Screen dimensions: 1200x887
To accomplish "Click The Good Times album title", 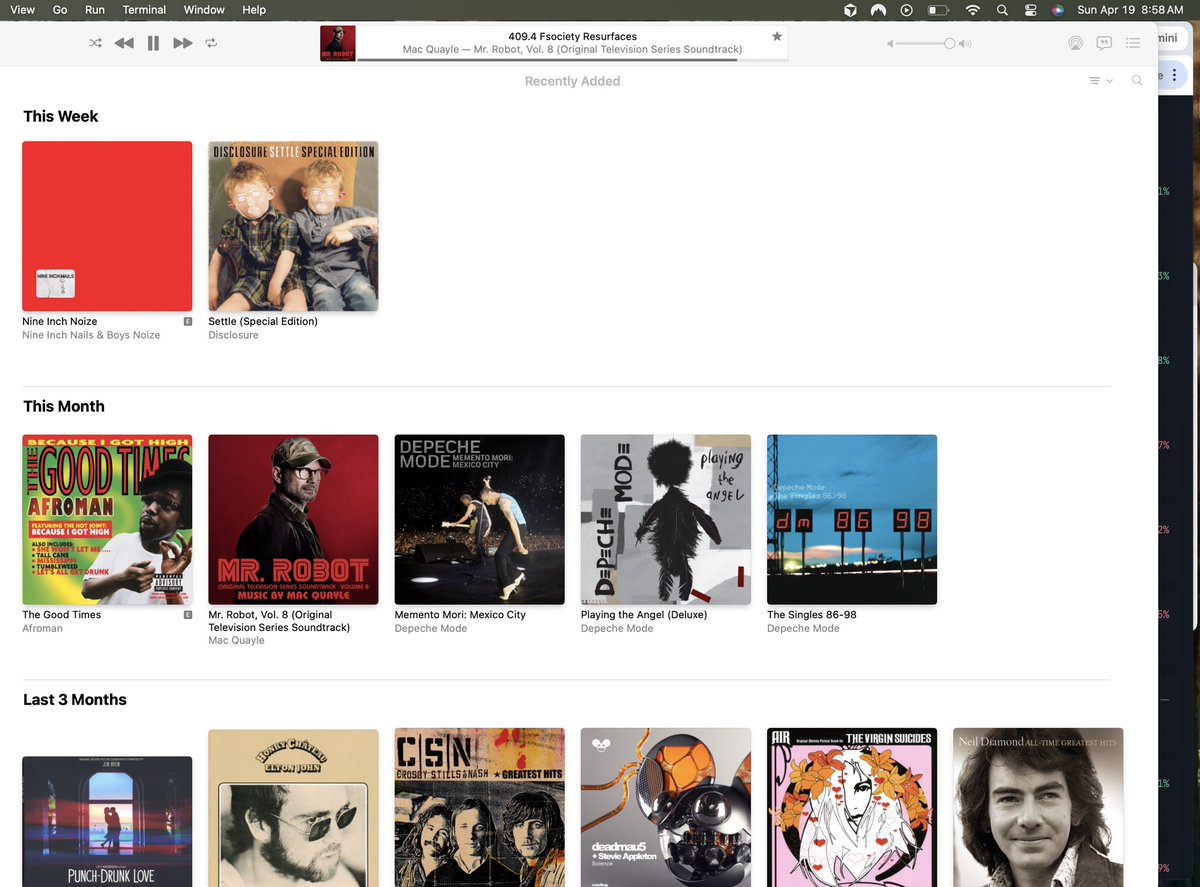I will pyautogui.click(x=62, y=614).
